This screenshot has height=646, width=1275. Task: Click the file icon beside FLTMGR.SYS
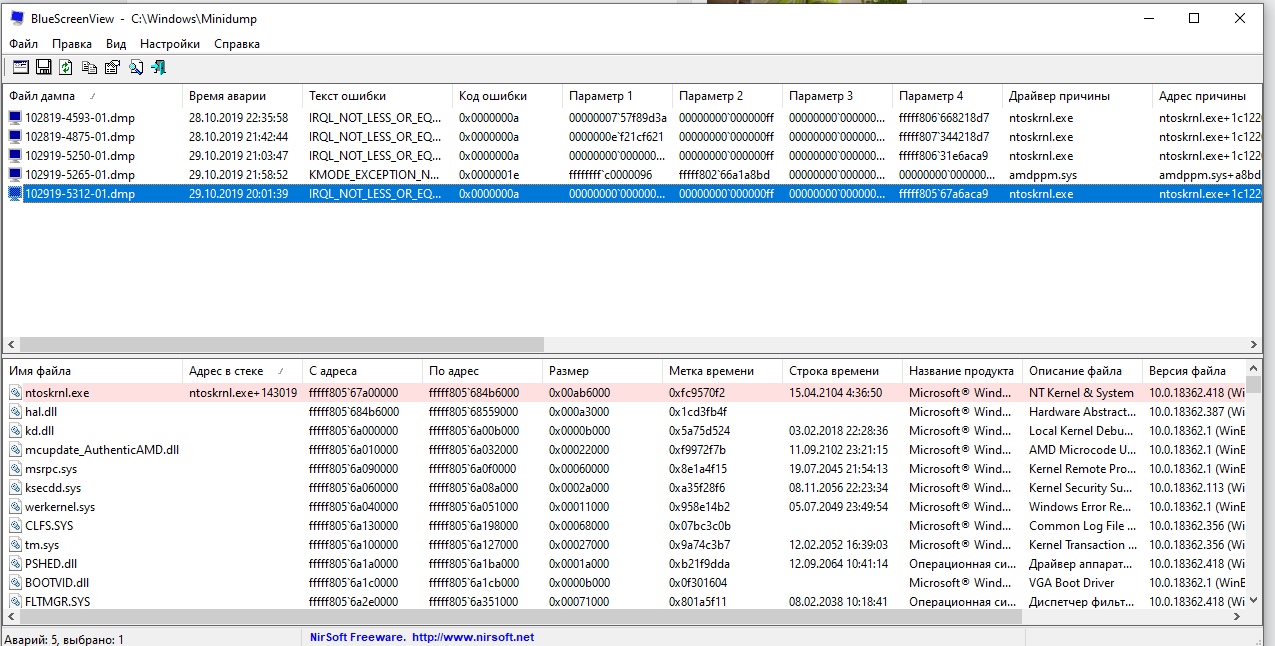click(15, 602)
